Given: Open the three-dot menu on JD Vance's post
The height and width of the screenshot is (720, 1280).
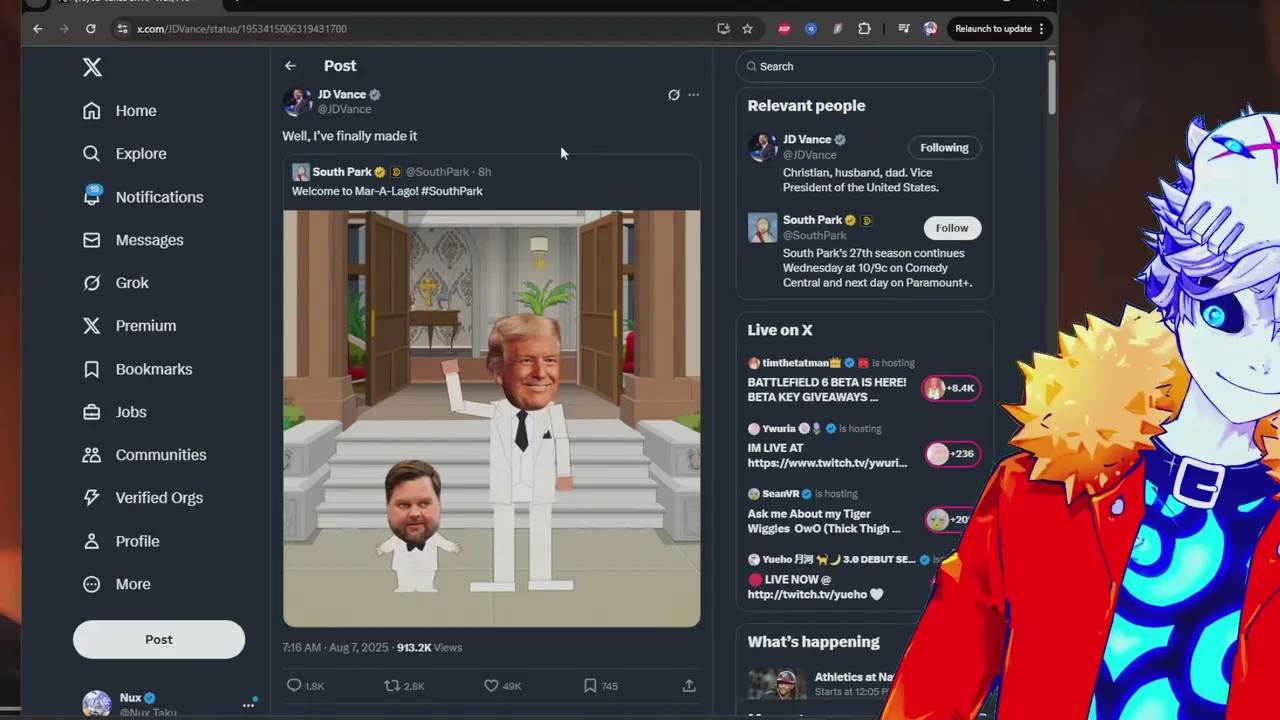Looking at the screenshot, I should point(694,95).
